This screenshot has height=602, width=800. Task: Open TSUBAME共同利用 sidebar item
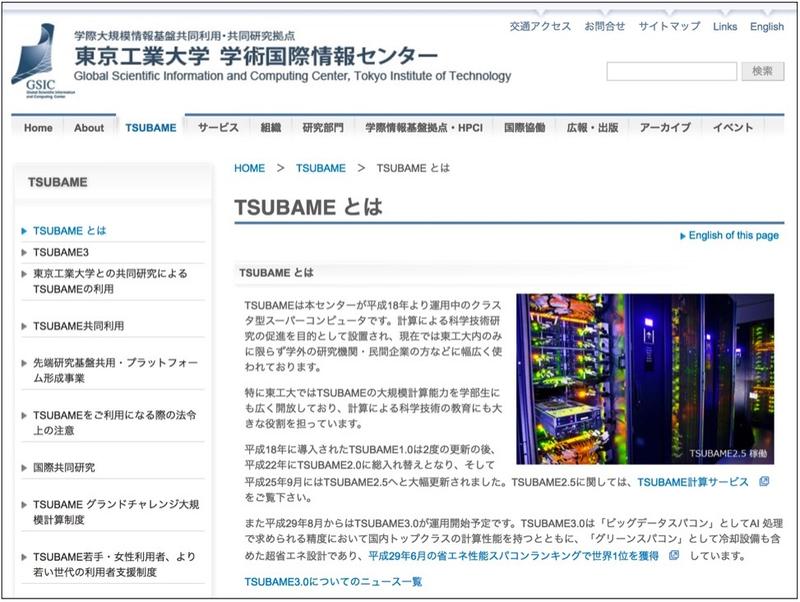(x=79, y=326)
